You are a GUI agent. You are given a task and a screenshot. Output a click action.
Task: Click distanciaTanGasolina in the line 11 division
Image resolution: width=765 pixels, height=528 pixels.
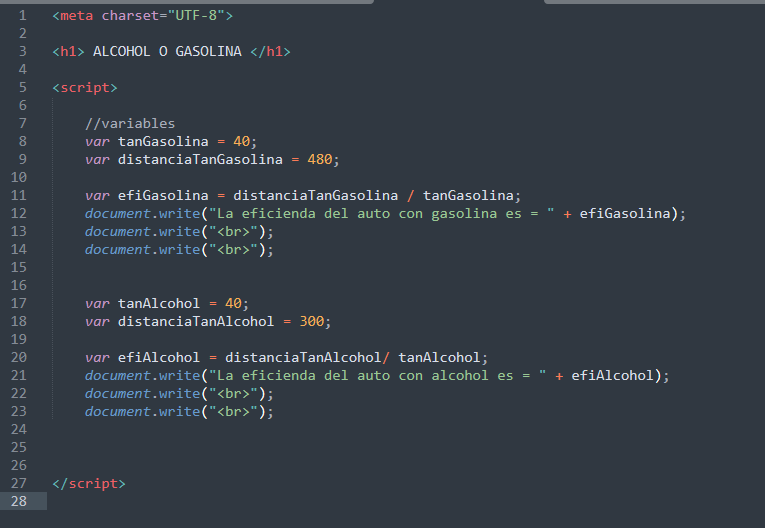(x=316, y=196)
